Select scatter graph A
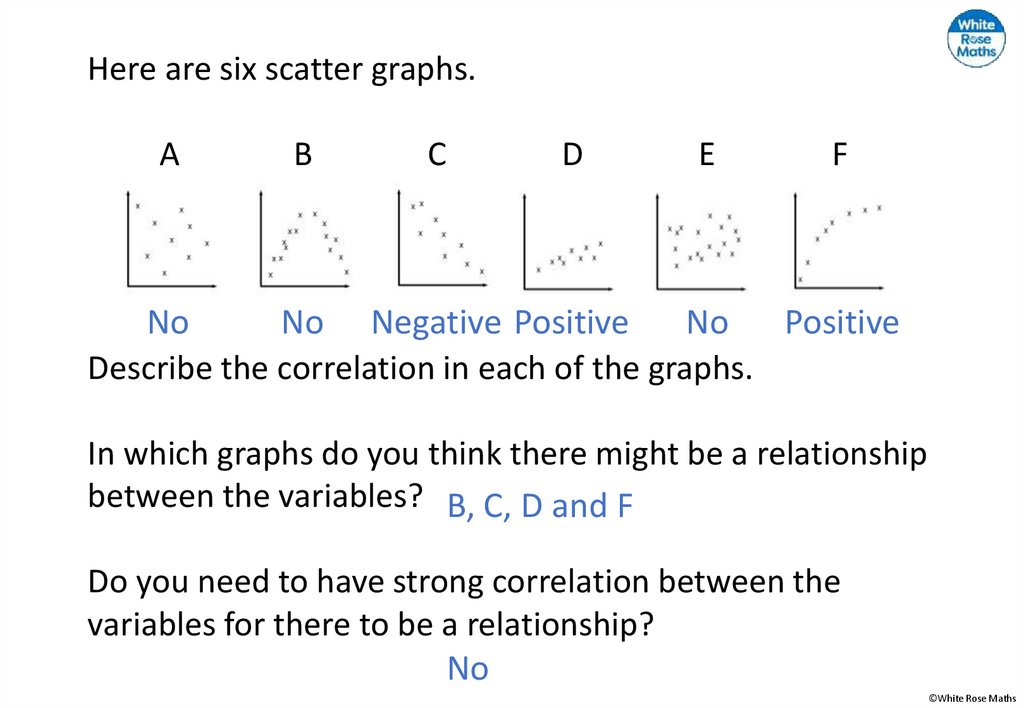This screenshot has width=1024, height=708. click(170, 240)
